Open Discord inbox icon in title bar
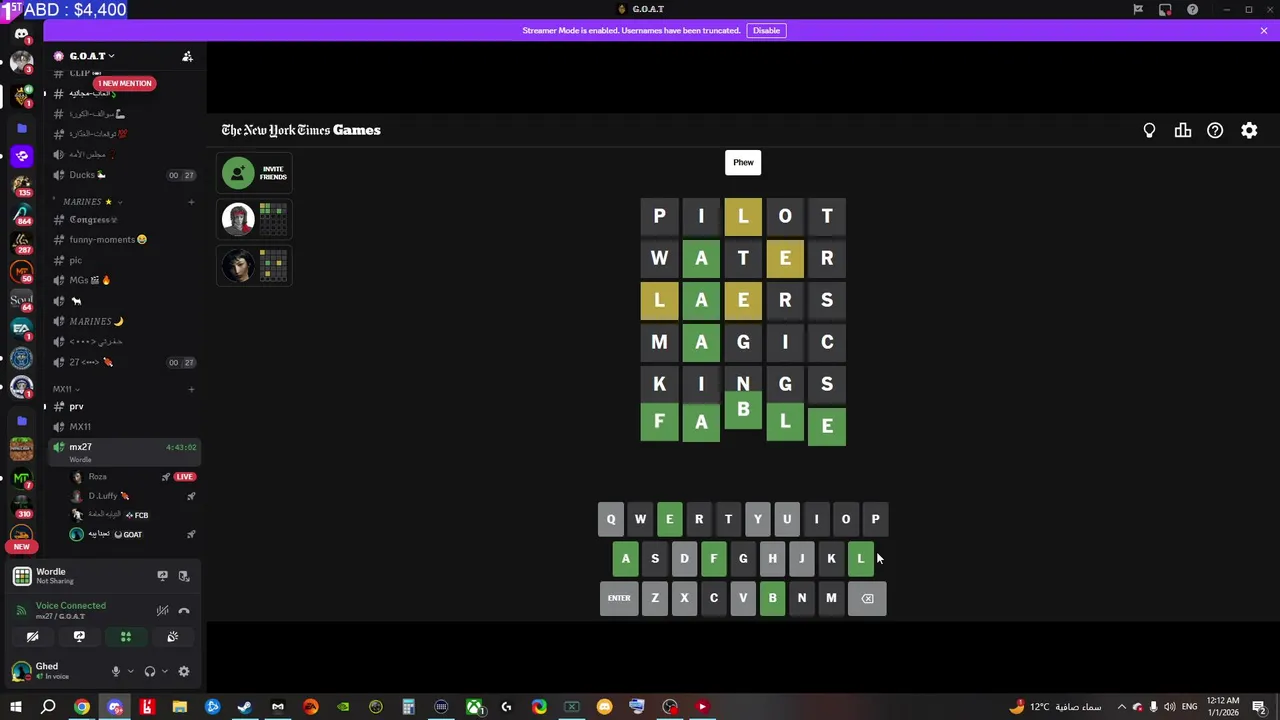This screenshot has height=720, width=1280. 1165,9
